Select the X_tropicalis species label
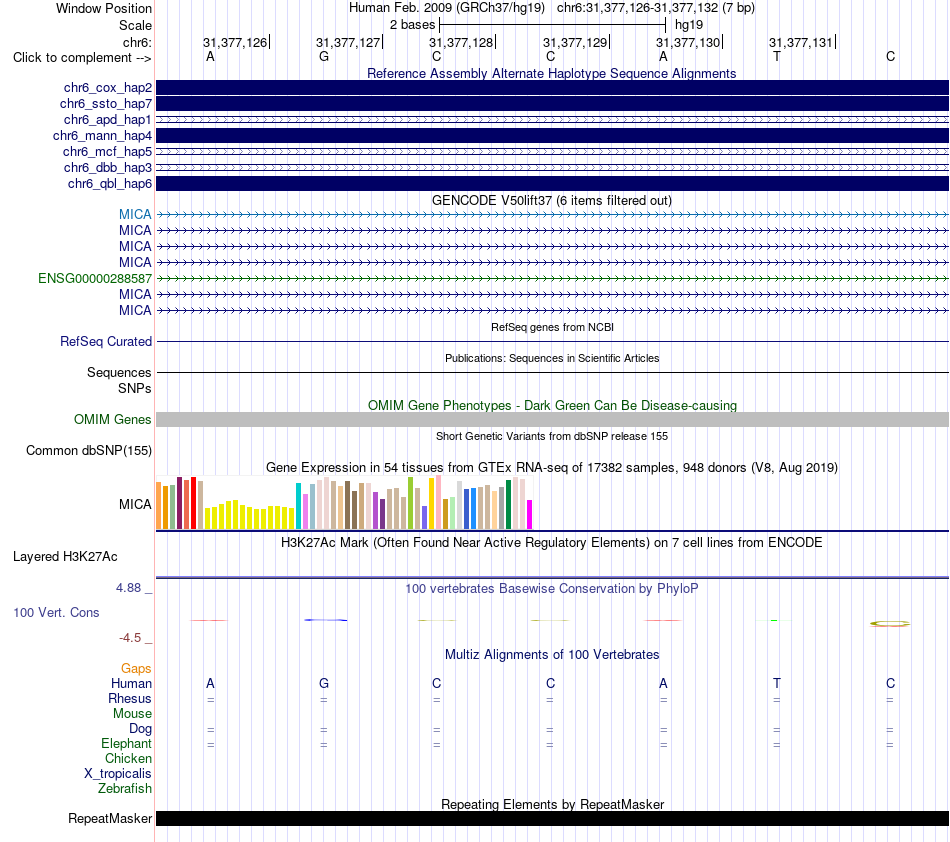Image resolution: width=950 pixels, height=842 pixels. [x=118, y=774]
